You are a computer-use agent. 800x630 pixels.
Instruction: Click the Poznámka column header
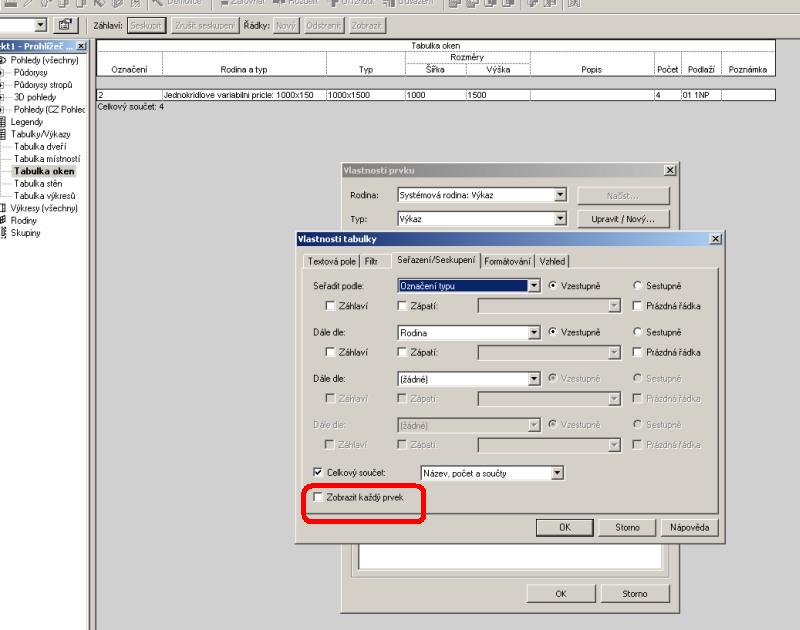point(748,69)
